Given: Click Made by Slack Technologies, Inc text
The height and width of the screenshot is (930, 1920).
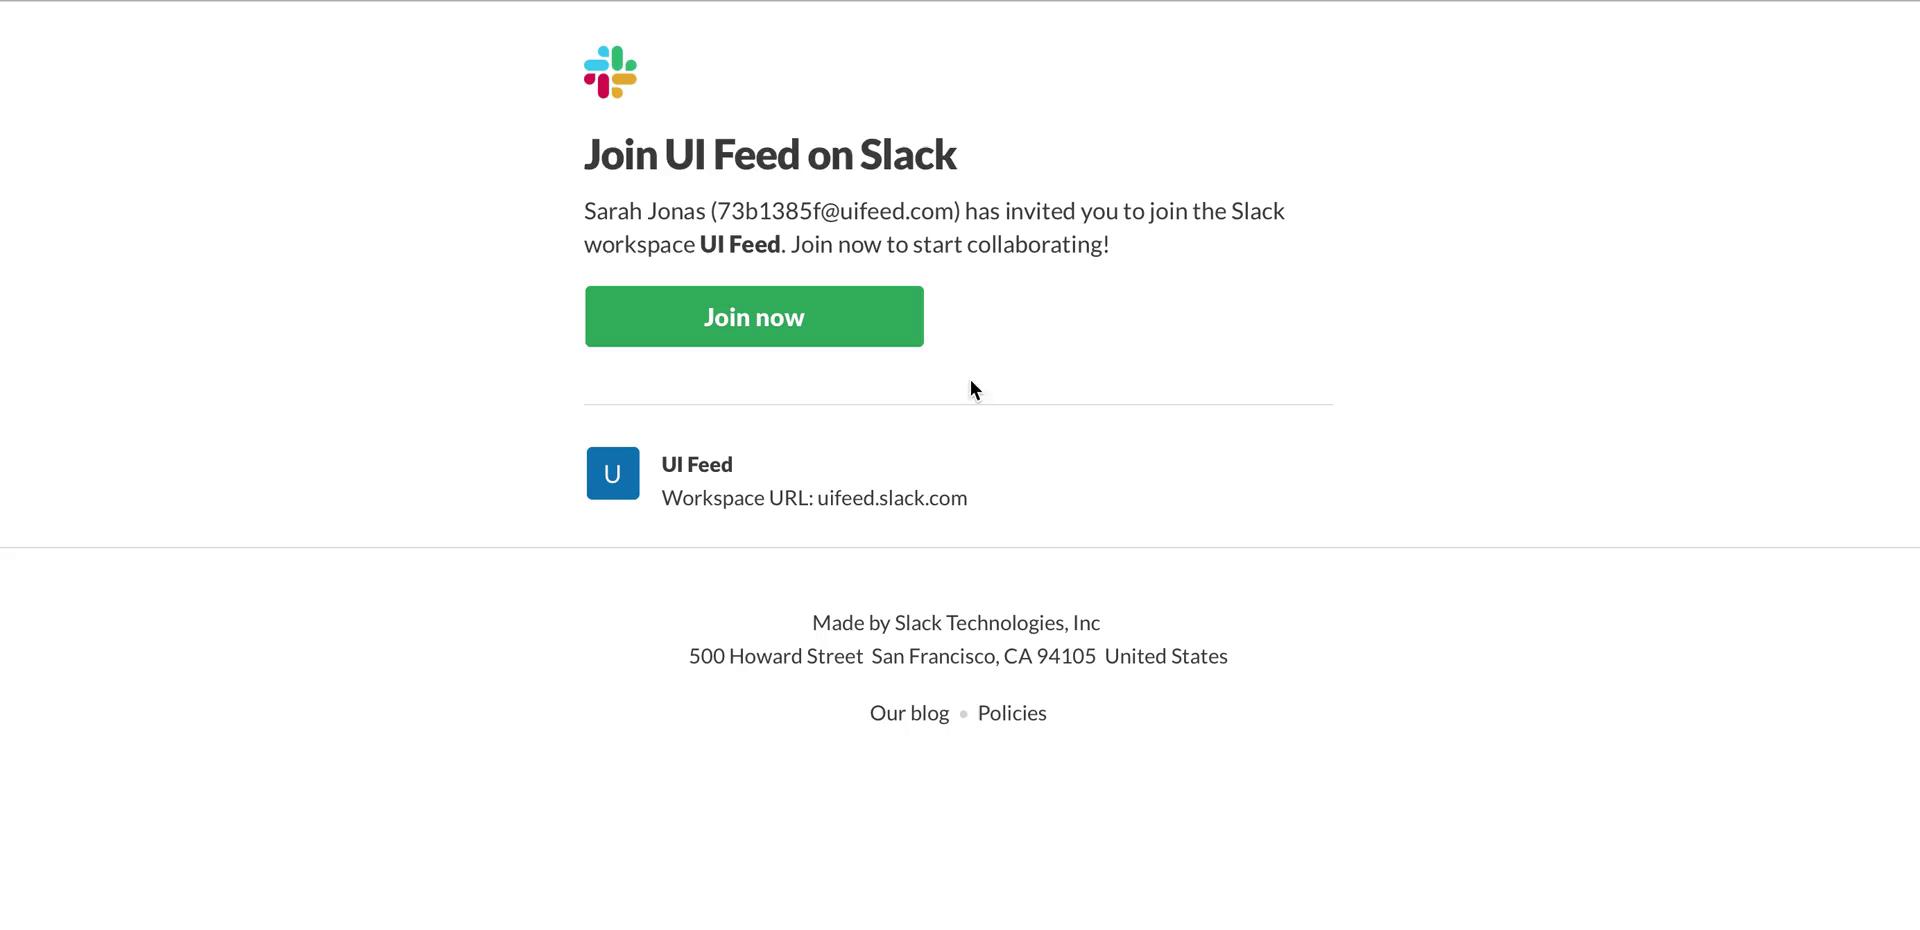Looking at the screenshot, I should tap(956, 623).
